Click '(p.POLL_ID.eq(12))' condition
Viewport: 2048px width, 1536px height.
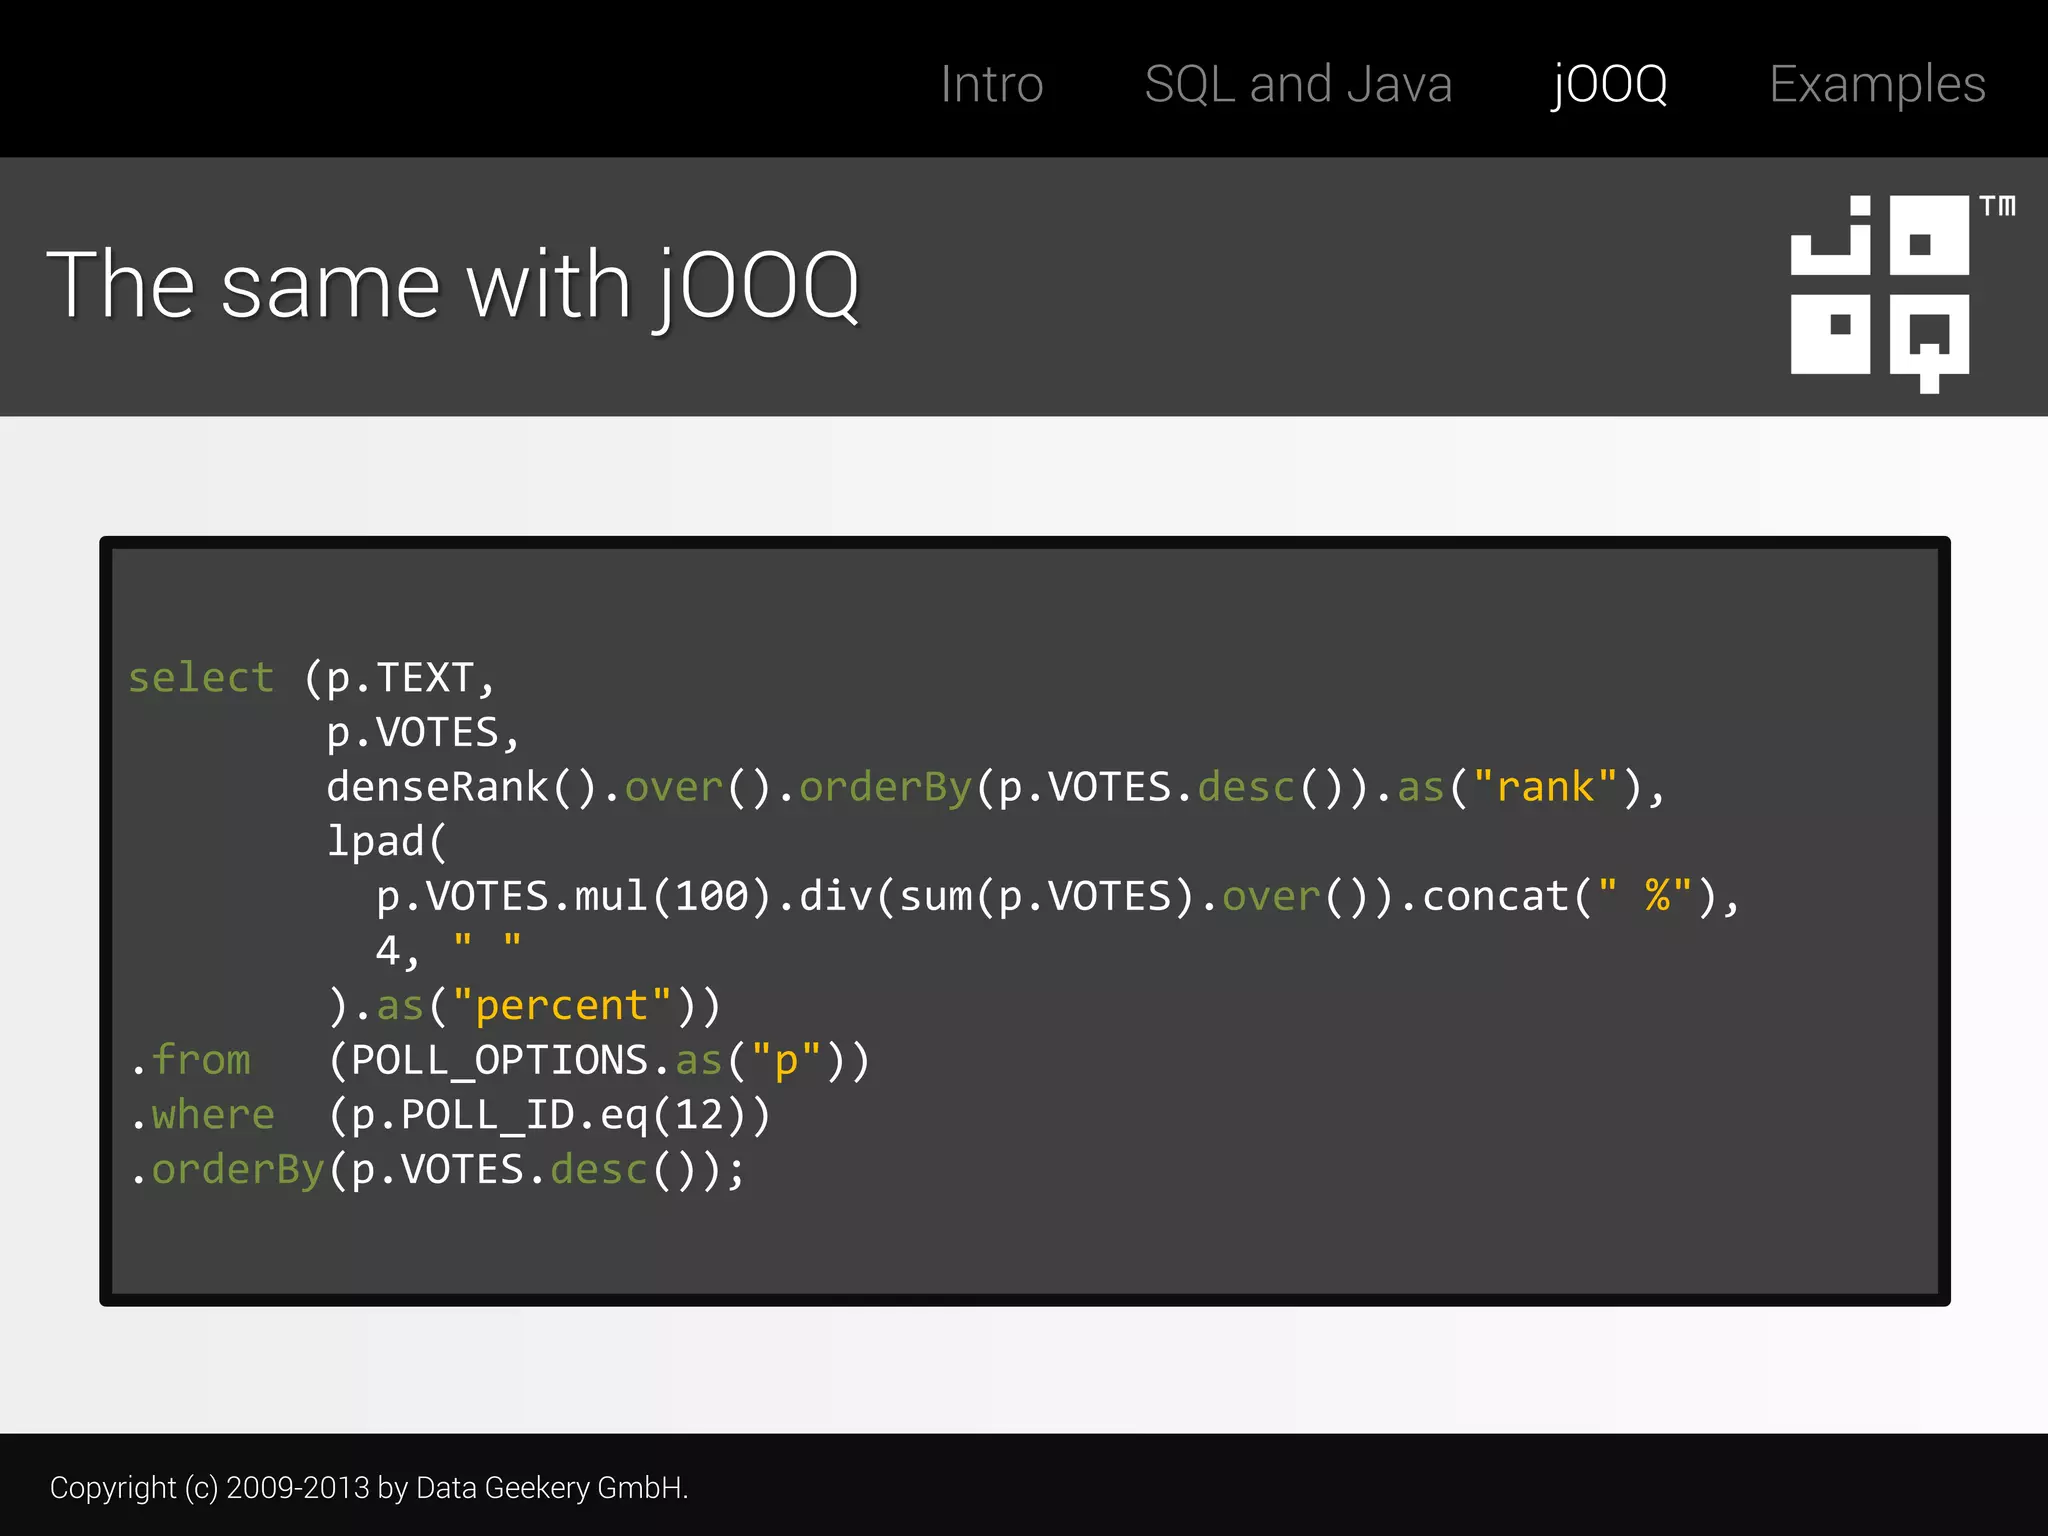[550, 1115]
